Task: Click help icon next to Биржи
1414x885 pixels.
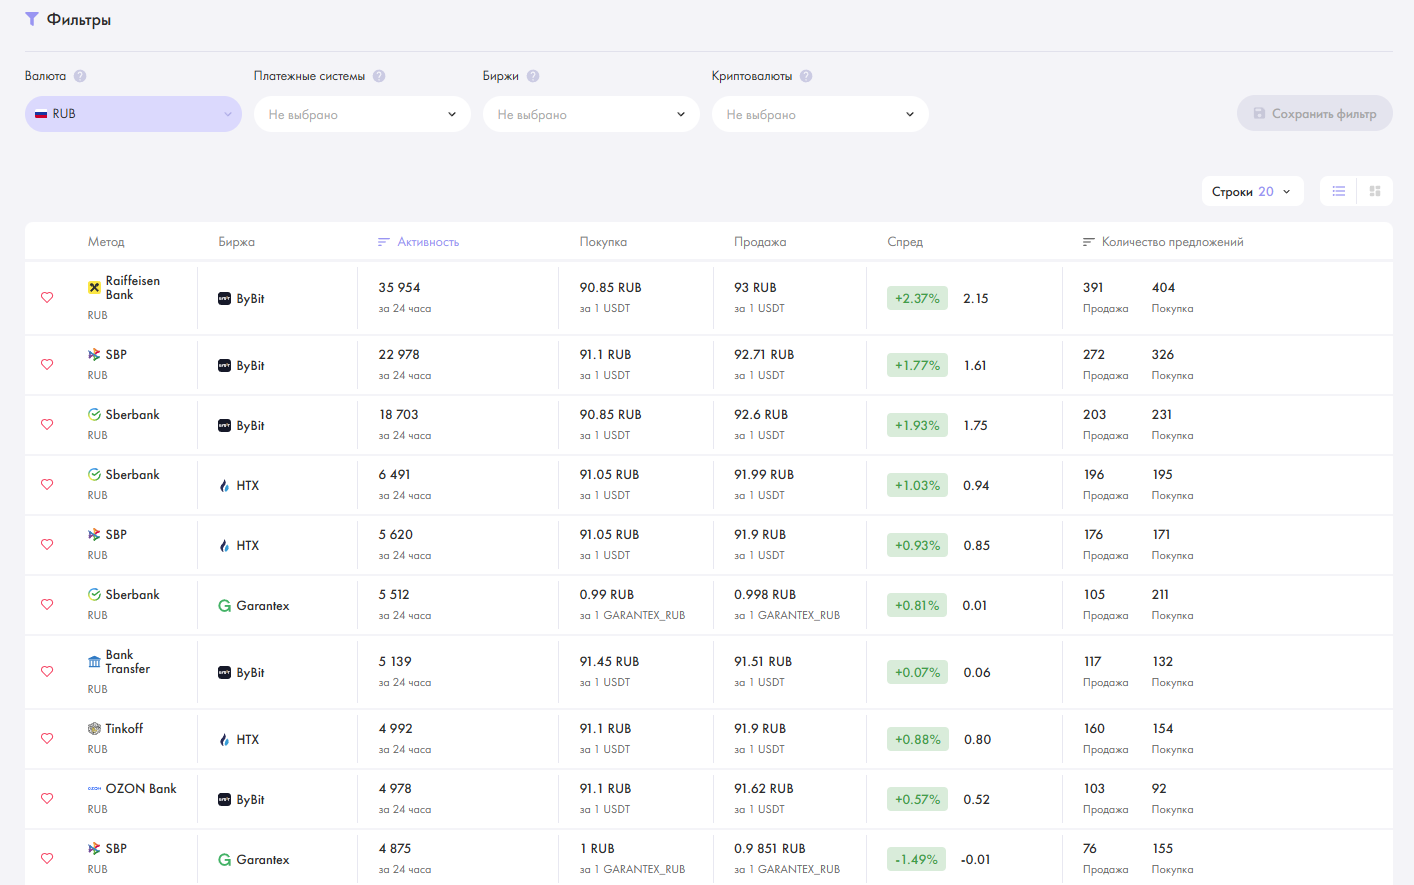Action: click(533, 76)
